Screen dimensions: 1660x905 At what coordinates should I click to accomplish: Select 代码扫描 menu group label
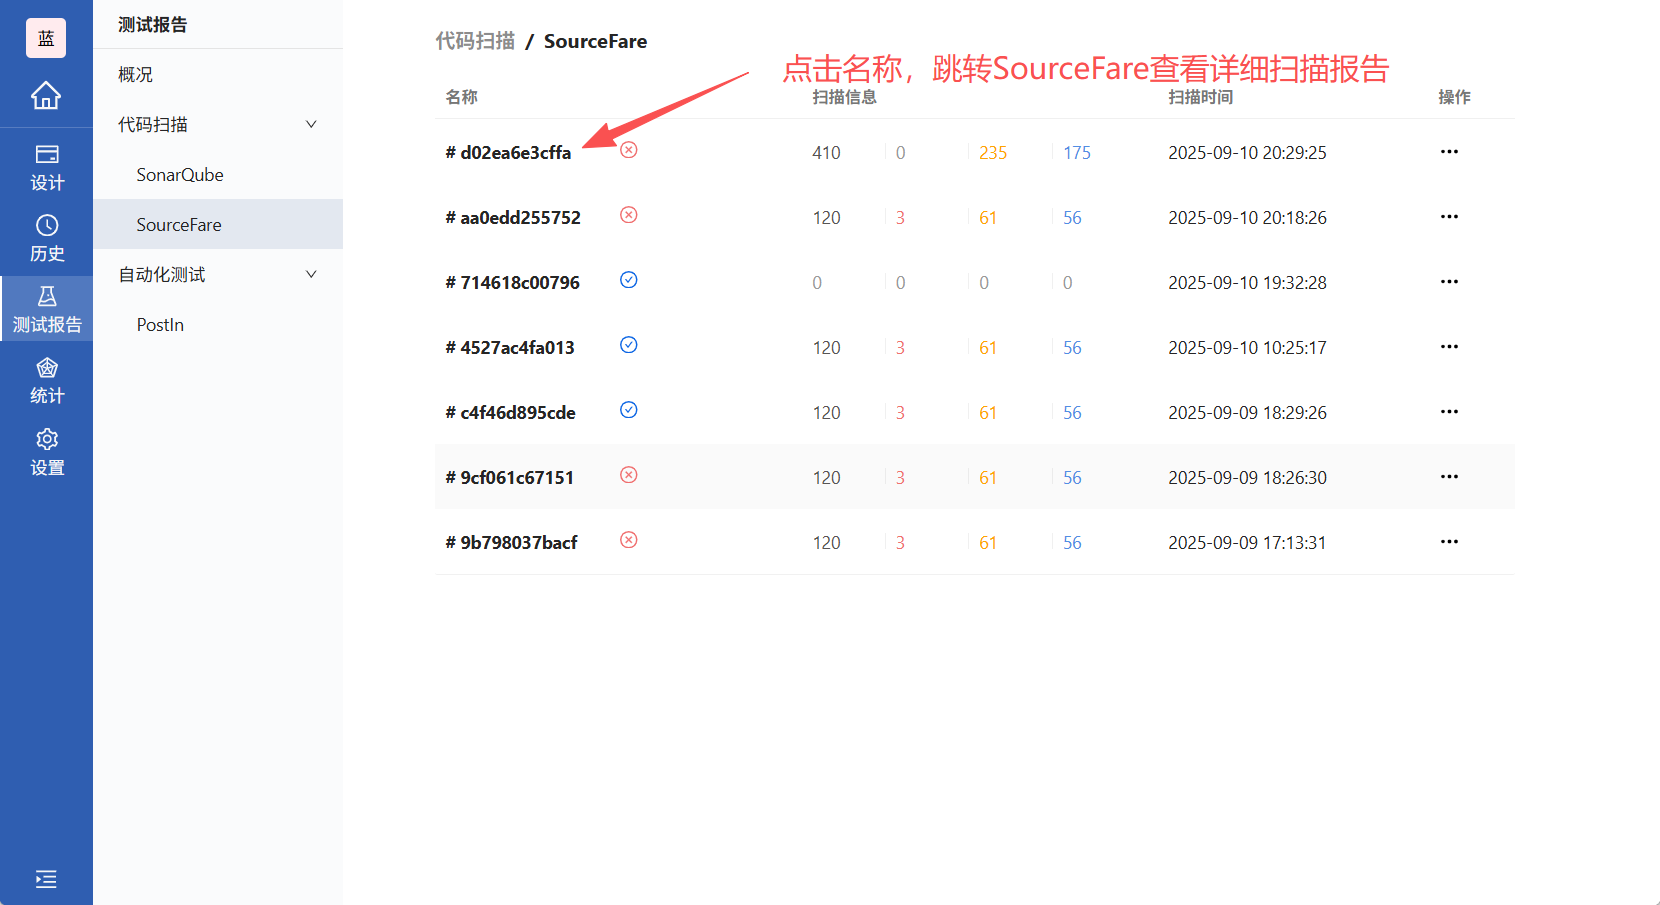click(x=153, y=124)
